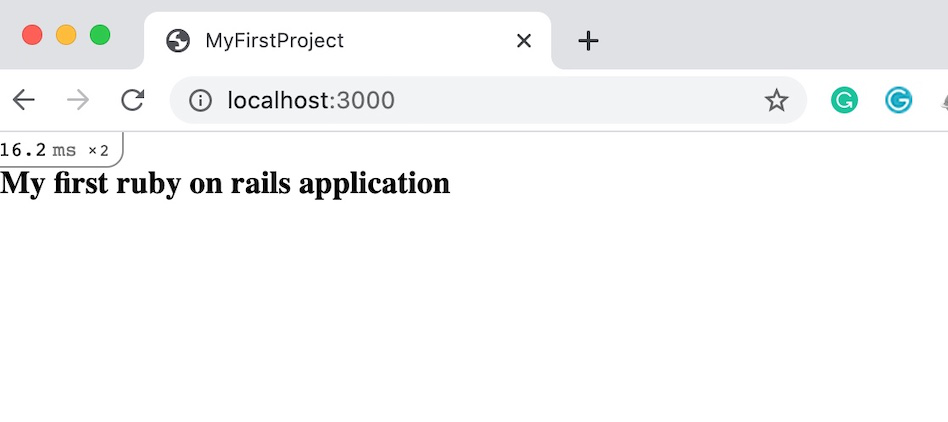Image resolution: width=948 pixels, height=422 pixels.
Task: Minimize the window with the yellow button
Action: point(66,35)
